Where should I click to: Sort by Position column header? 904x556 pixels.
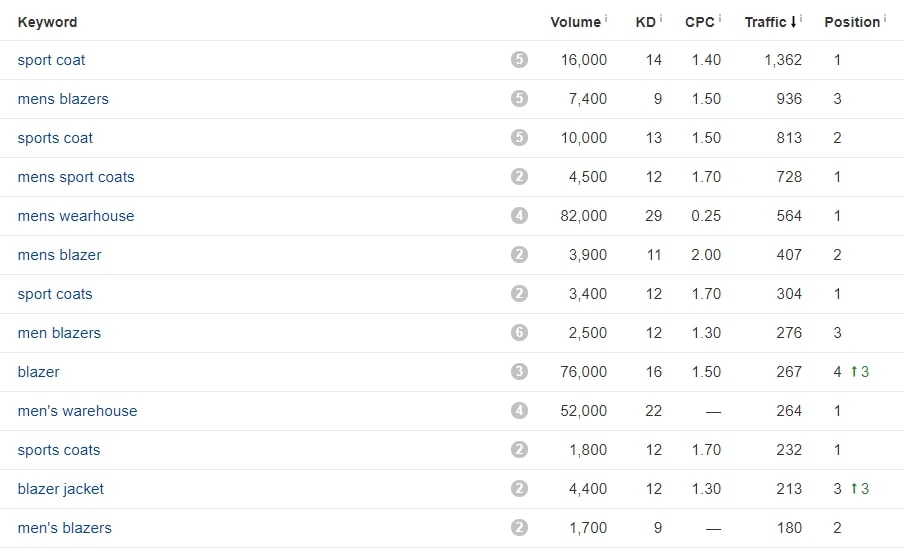pyautogui.click(x=852, y=22)
